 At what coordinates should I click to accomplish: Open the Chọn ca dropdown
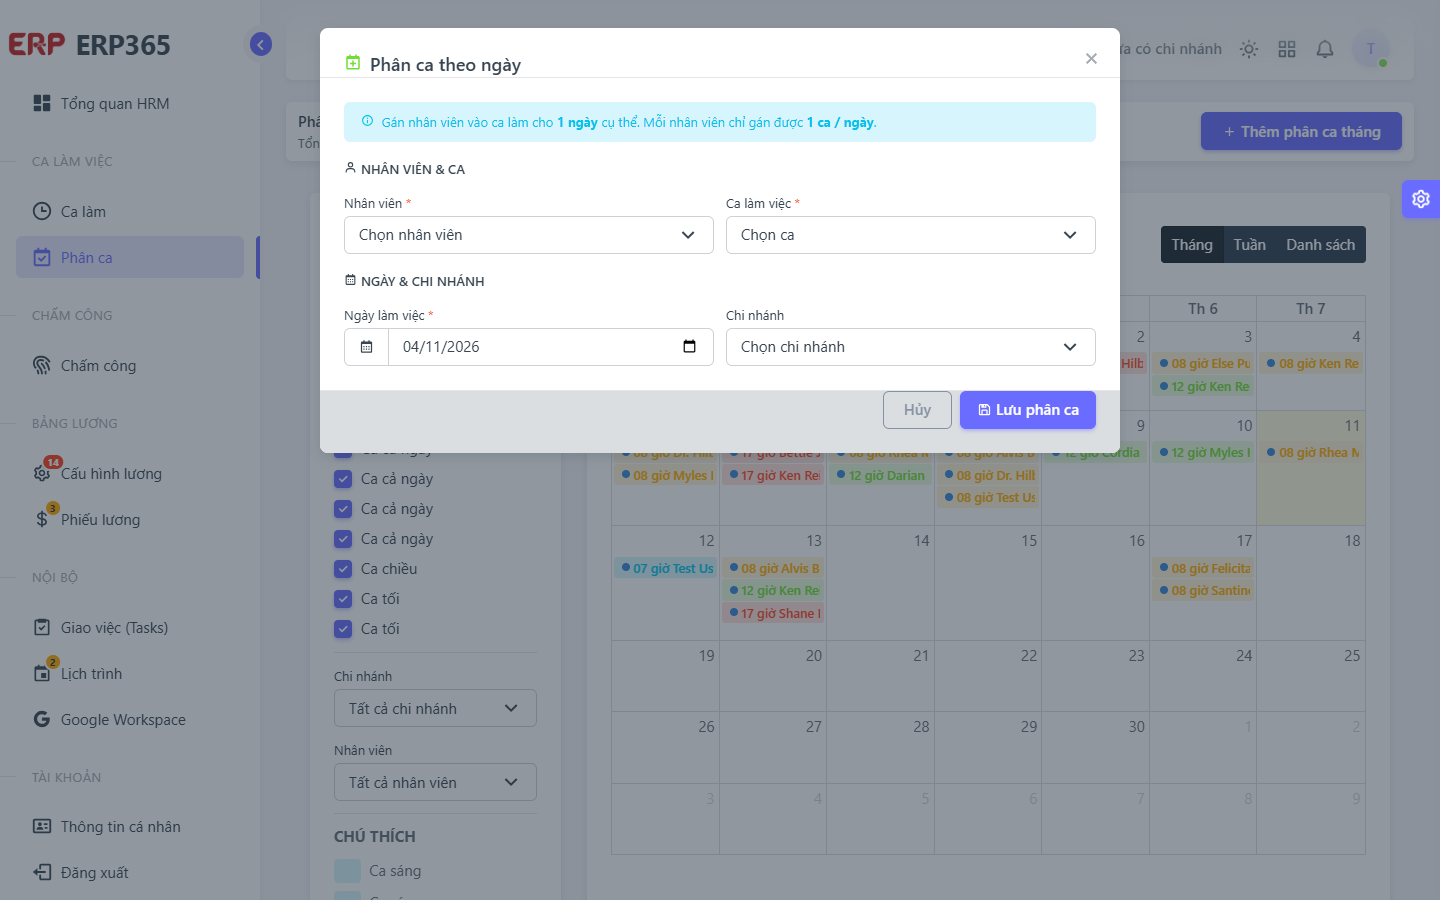(x=911, y=235)
